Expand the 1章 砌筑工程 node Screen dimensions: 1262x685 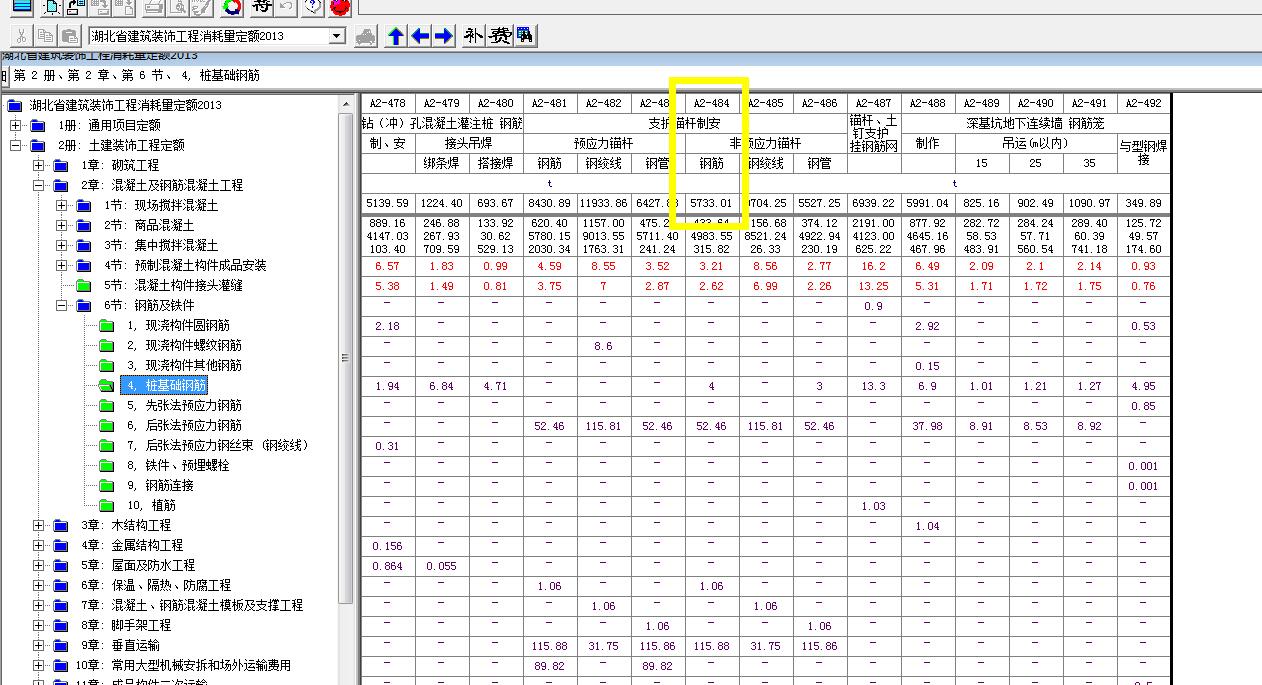coord(38,165)
